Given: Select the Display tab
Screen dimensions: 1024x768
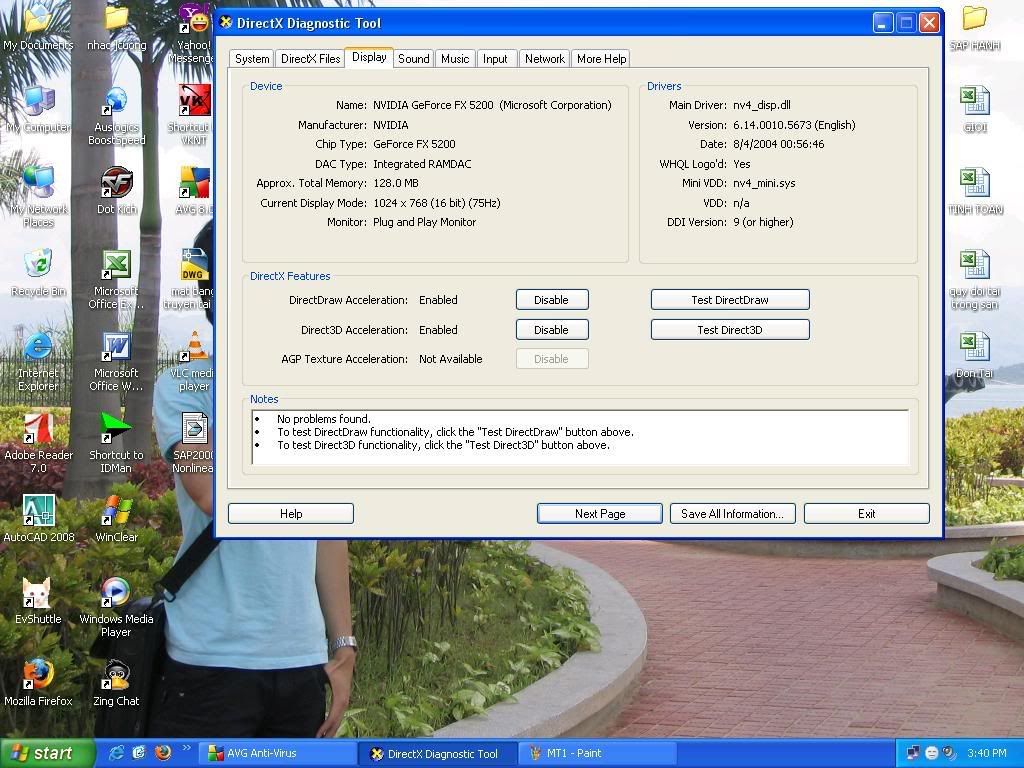Looking at the screenshot, I should coord(369,57).
